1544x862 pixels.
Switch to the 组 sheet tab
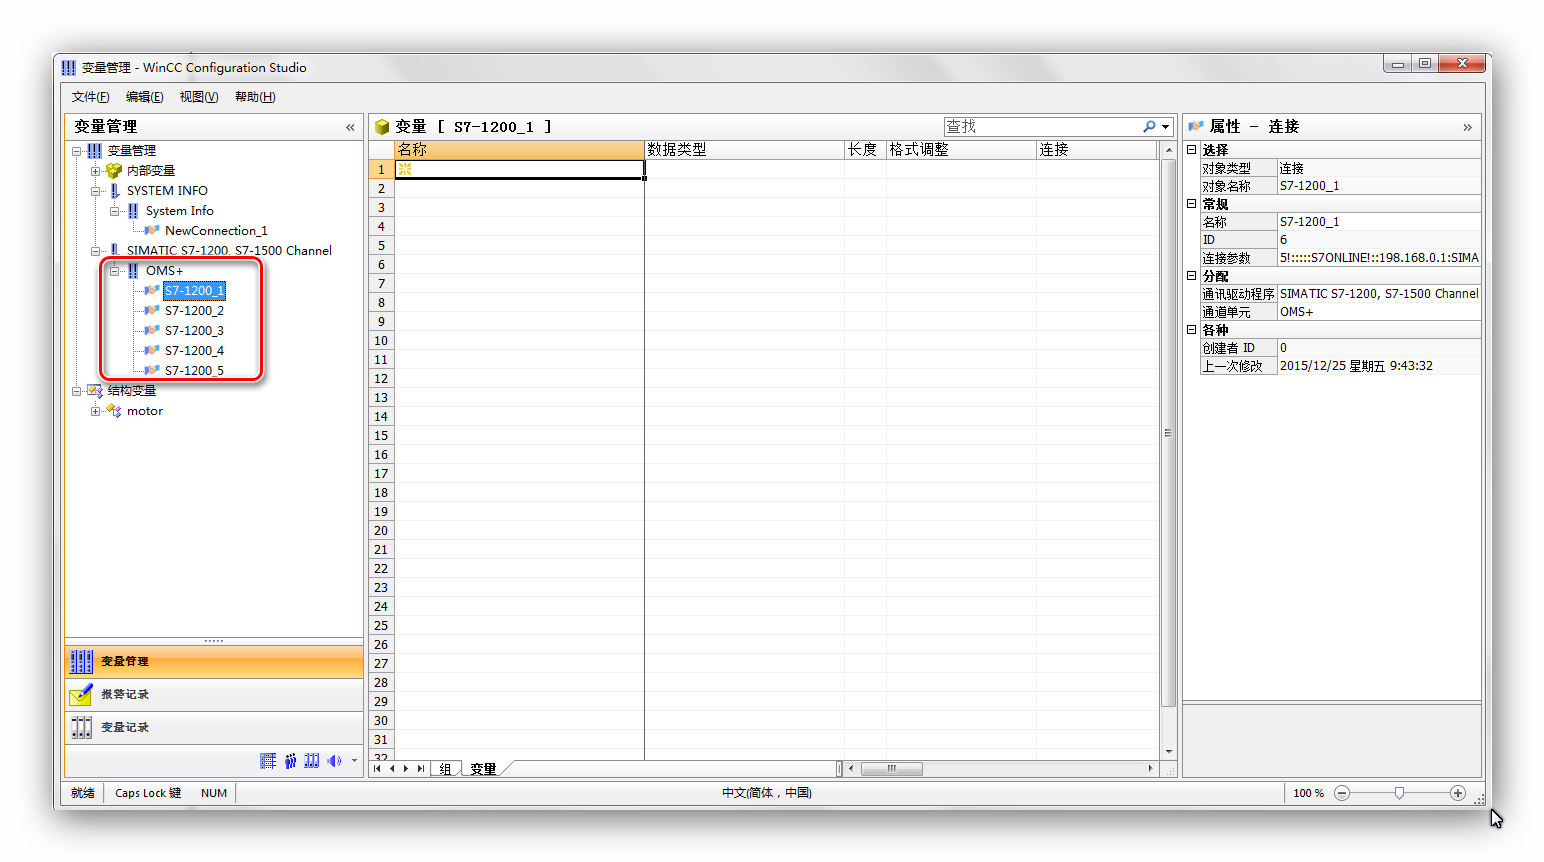pos(446,769)
